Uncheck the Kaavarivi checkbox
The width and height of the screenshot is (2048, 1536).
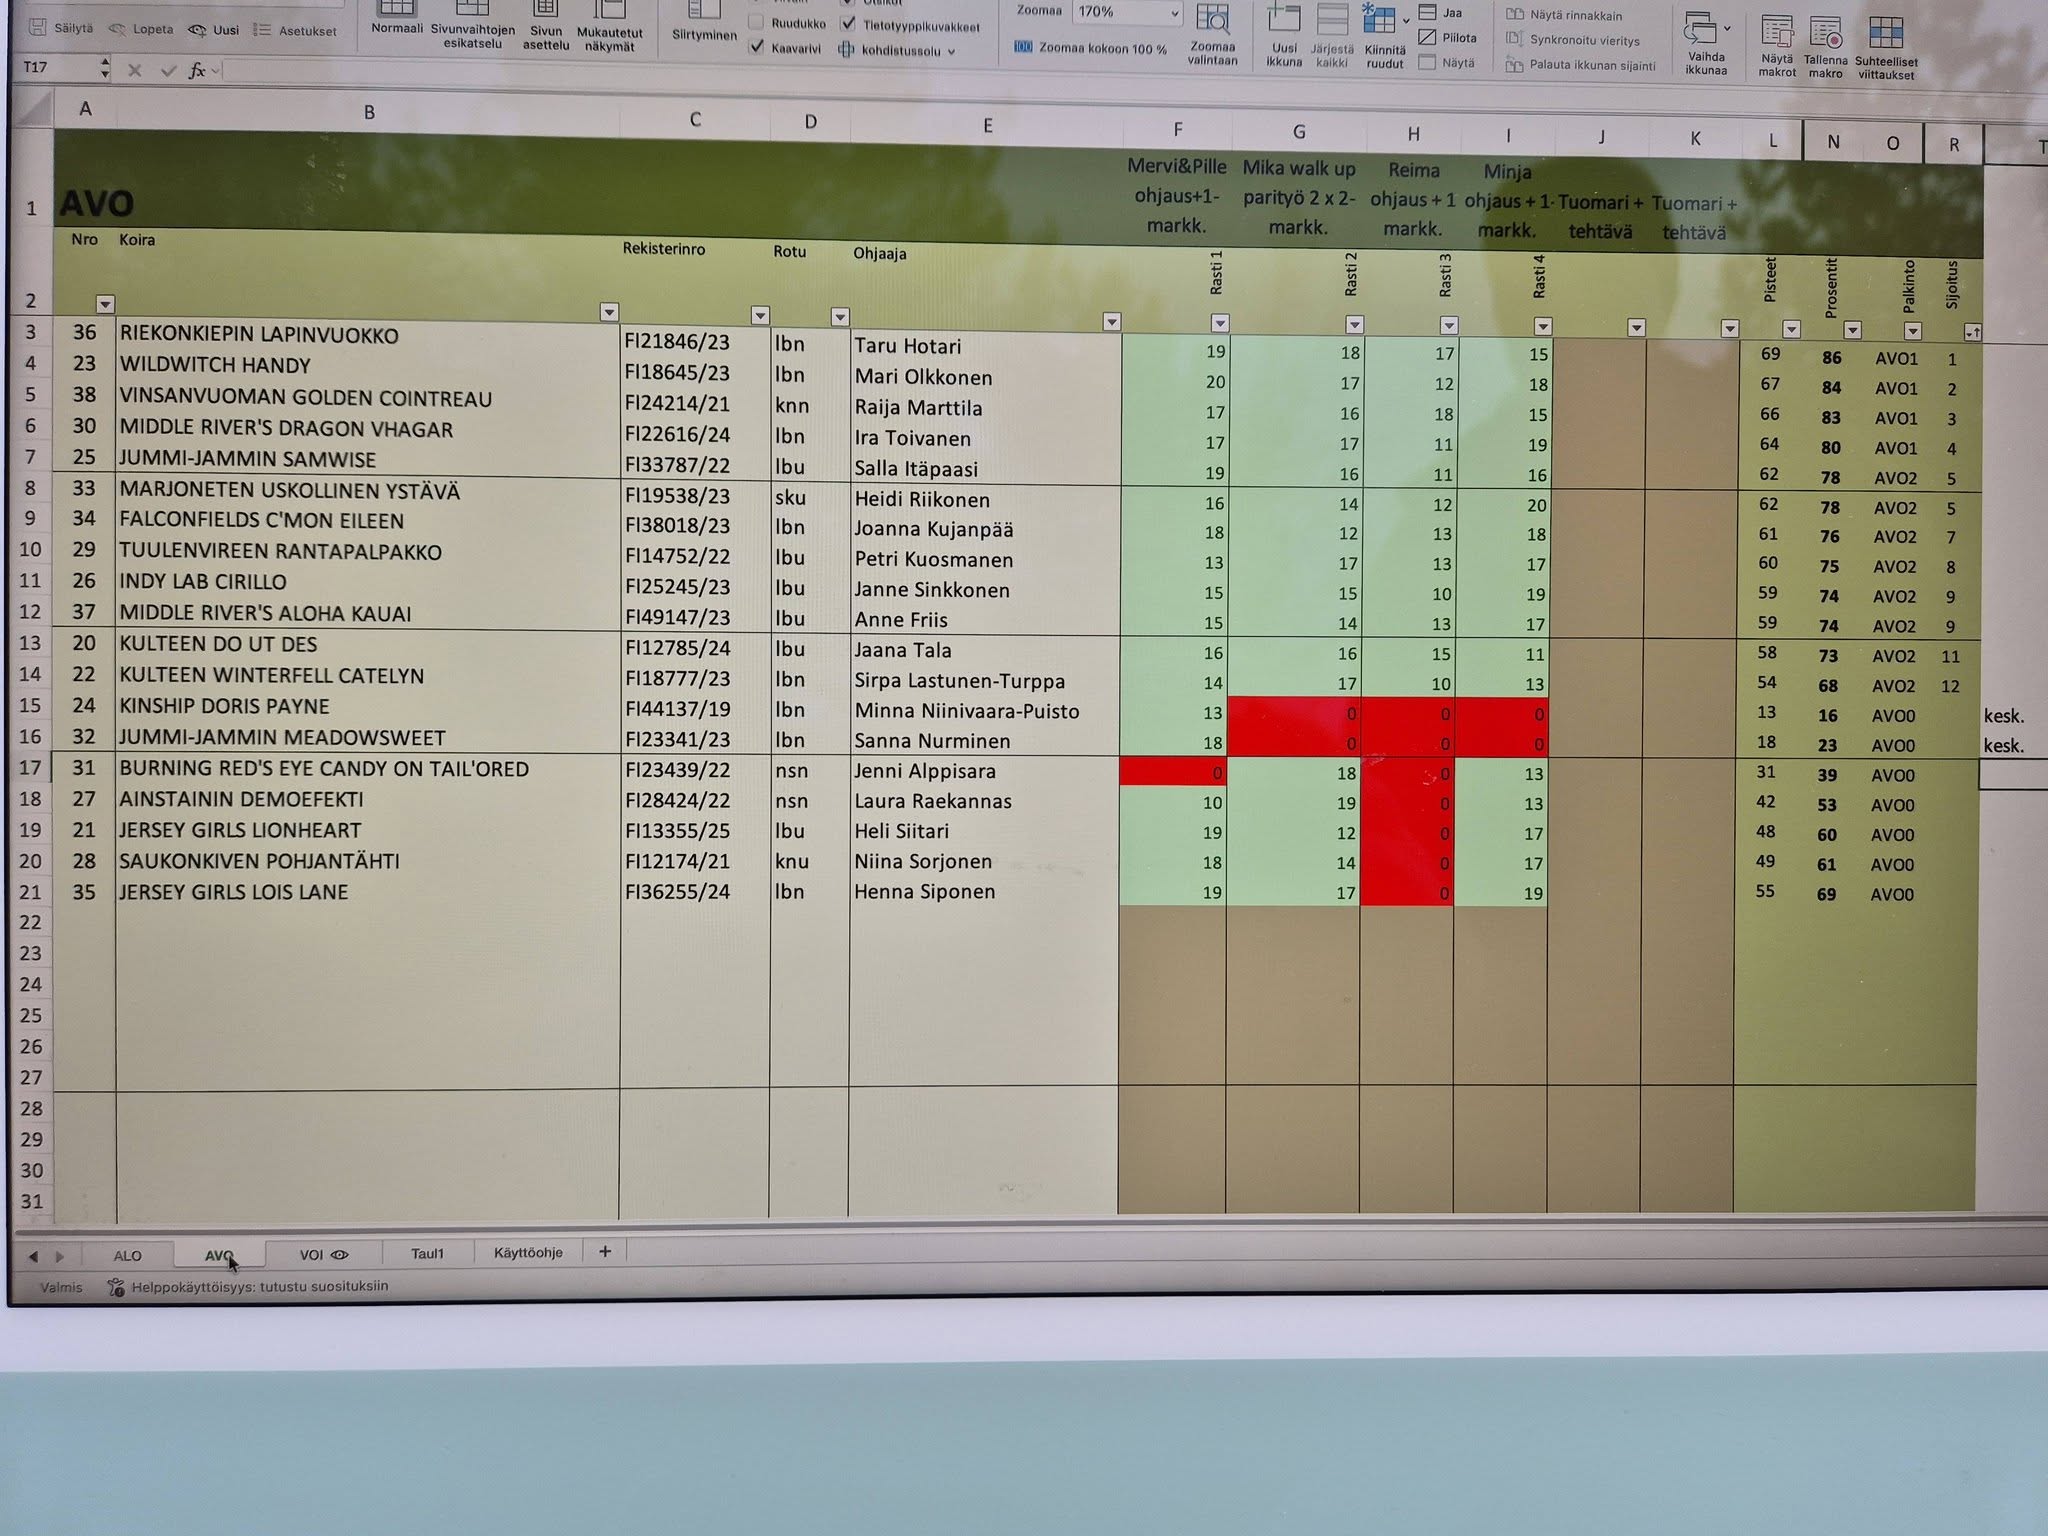click(x=757, y=47)
